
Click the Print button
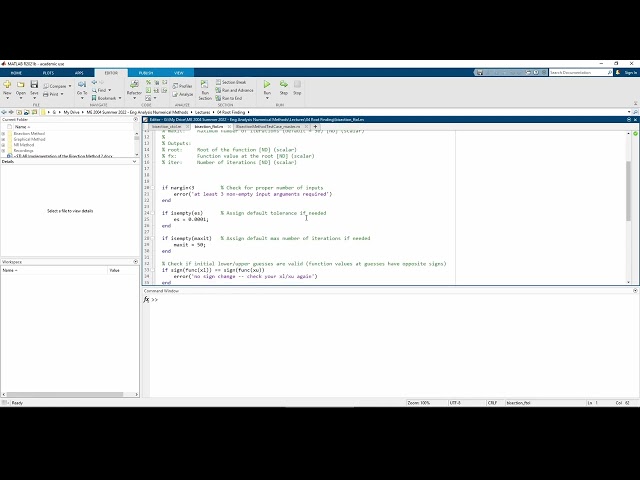[x=51, y=94]
